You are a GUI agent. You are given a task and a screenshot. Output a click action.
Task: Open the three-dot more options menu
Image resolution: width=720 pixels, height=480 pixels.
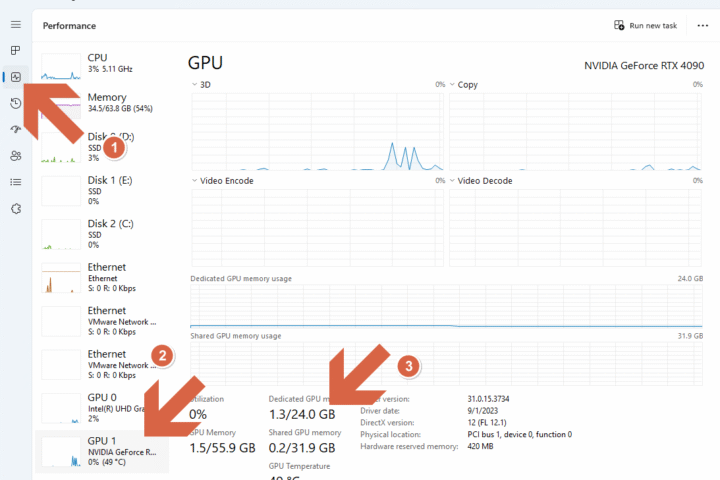[x=703, y=26]
